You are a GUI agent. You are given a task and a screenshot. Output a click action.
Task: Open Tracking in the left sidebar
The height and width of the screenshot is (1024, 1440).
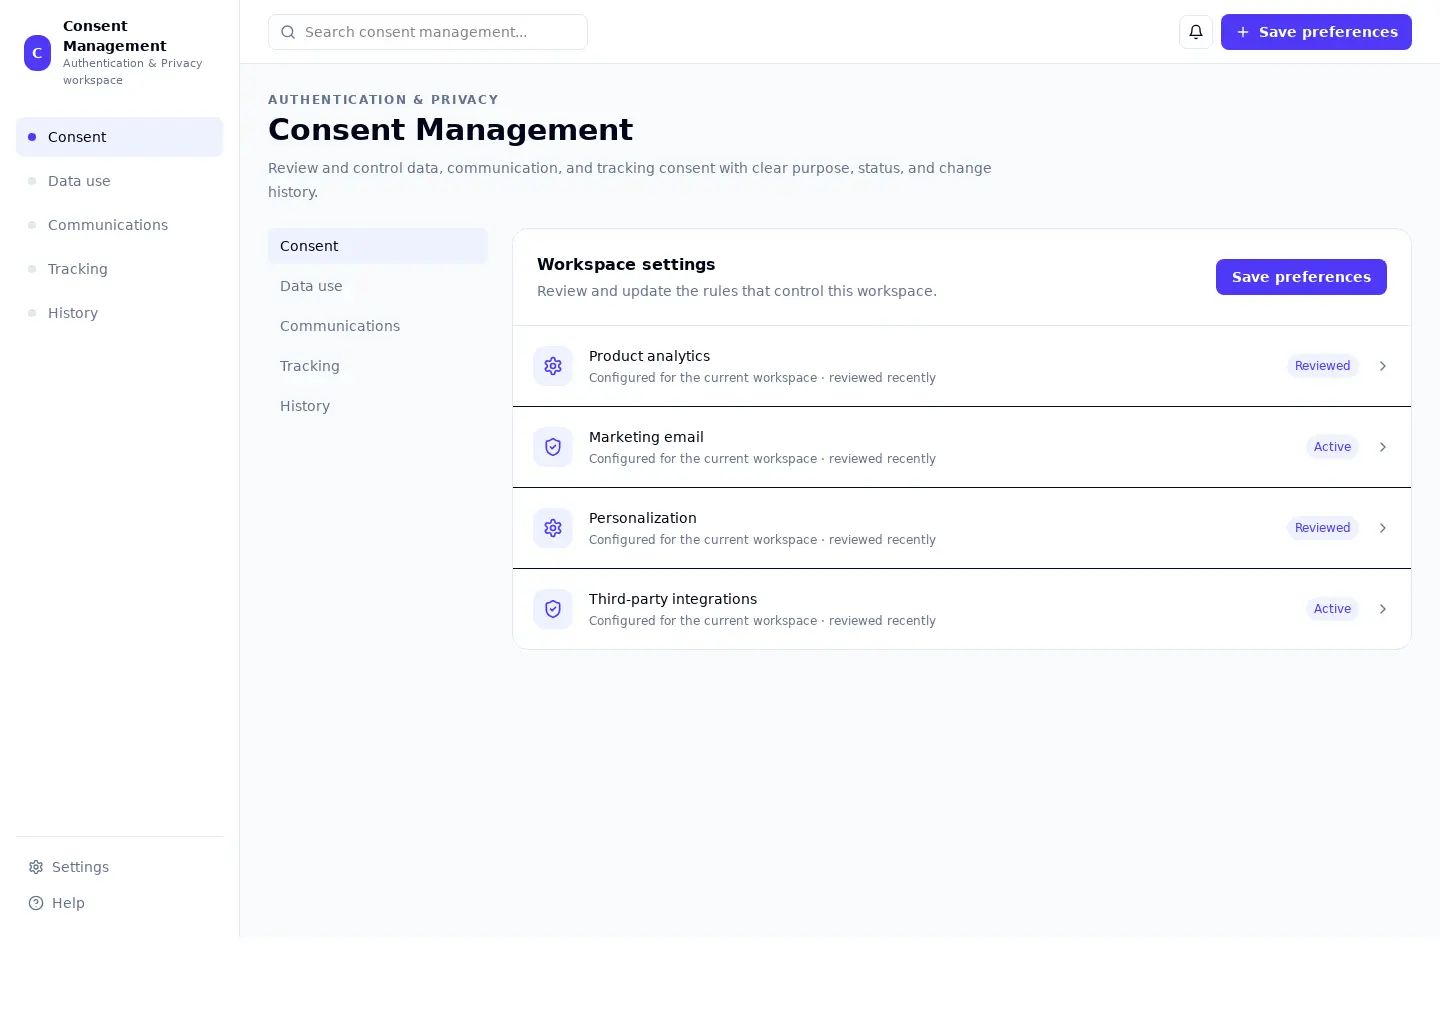[119, 269]
